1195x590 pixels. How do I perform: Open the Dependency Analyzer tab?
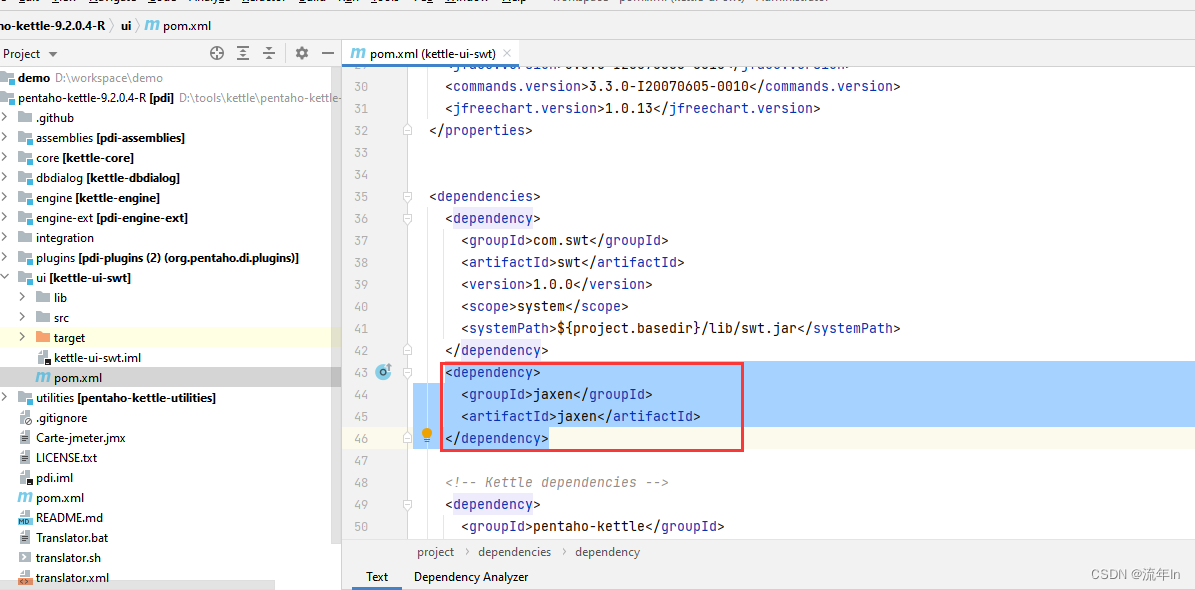[471, 577]
